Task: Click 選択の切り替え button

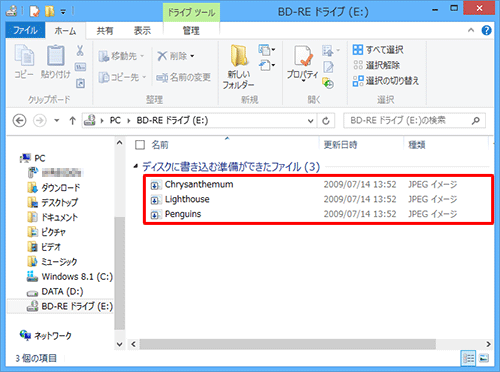Action: pos(386,81)
